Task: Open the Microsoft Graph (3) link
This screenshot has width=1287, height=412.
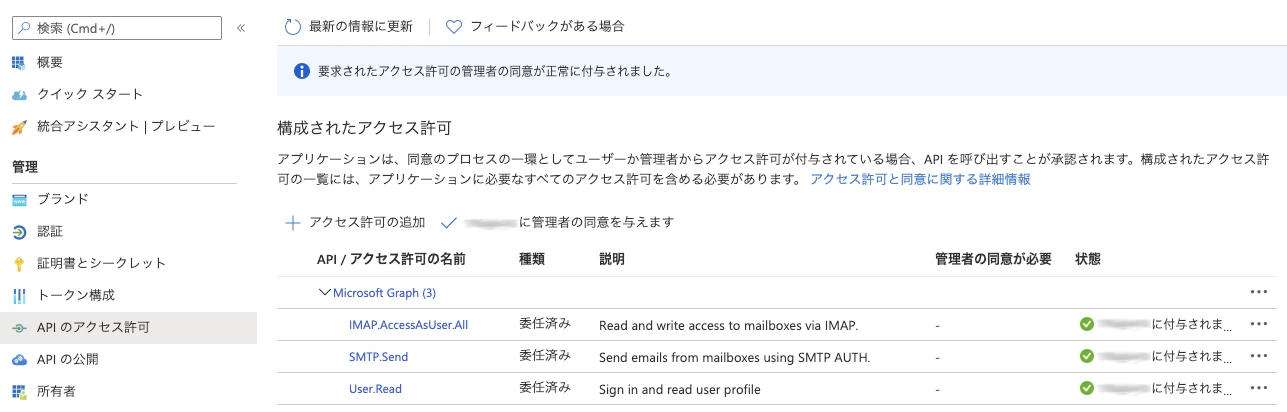Action: pos(384,293)
